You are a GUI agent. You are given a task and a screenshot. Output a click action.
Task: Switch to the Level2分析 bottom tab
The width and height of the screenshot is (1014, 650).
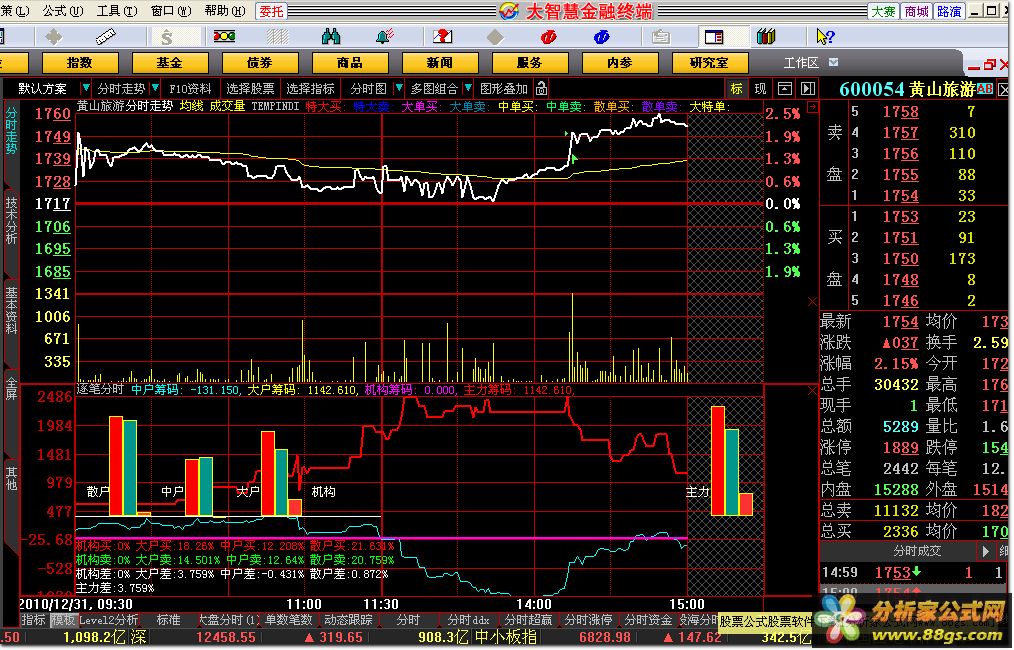(108, 620)
